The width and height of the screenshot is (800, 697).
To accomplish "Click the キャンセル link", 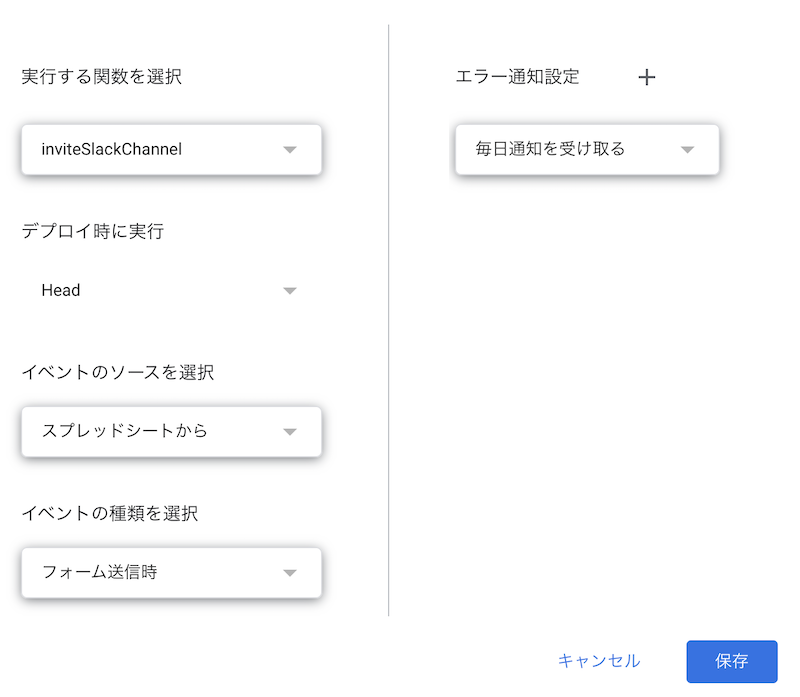I will tap(599, 661).
